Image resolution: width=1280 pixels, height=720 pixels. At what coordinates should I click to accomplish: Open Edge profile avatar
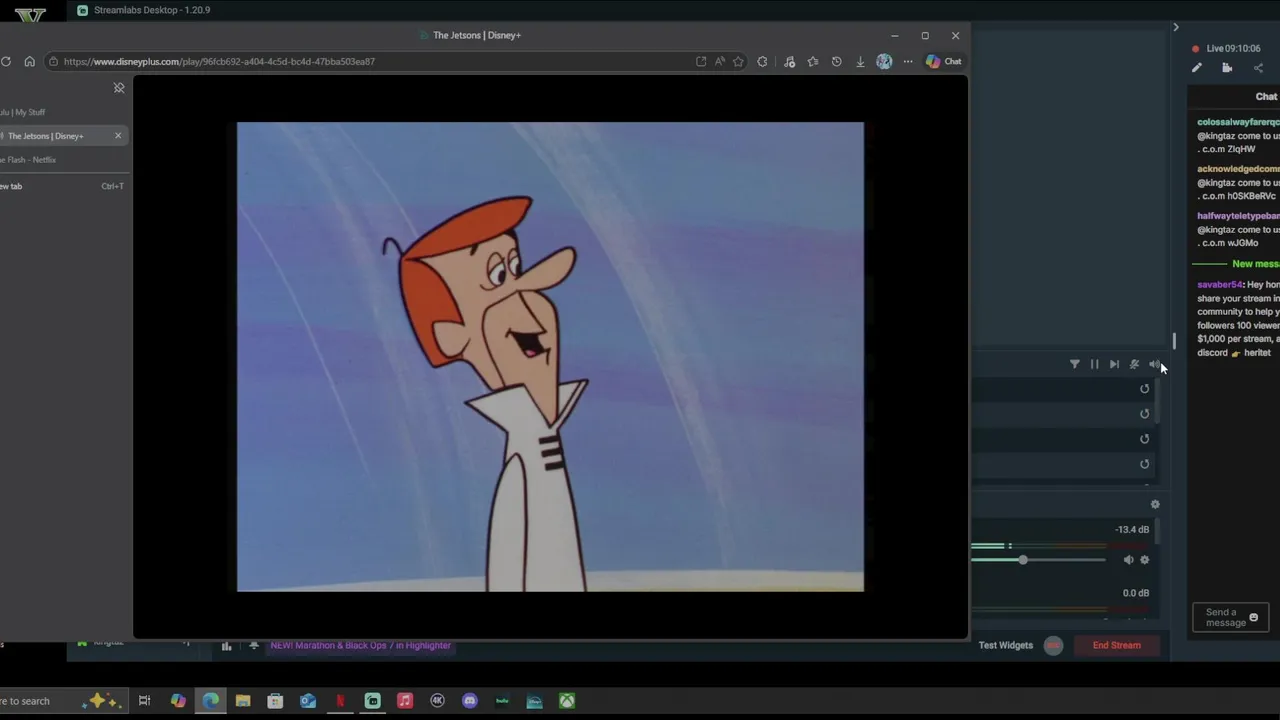click(884, 61)
